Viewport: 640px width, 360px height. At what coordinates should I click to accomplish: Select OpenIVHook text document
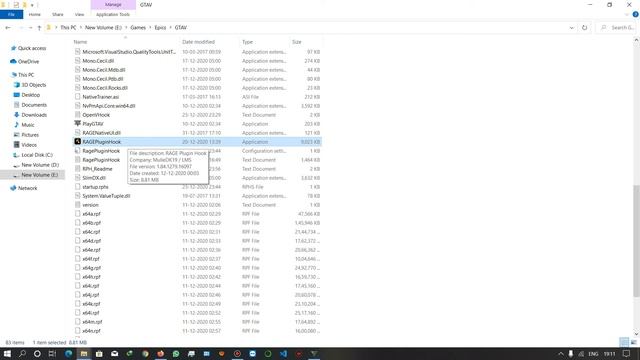coord(96,115)
